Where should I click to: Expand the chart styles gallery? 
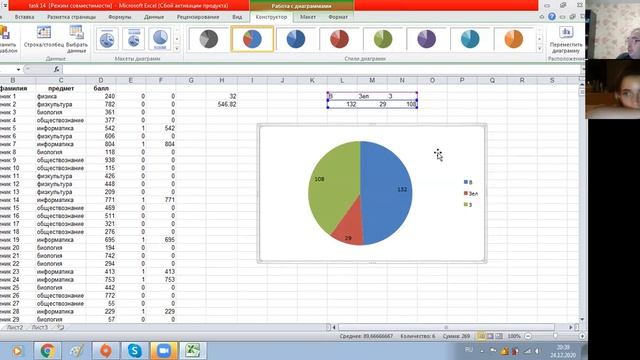[540, 48]
